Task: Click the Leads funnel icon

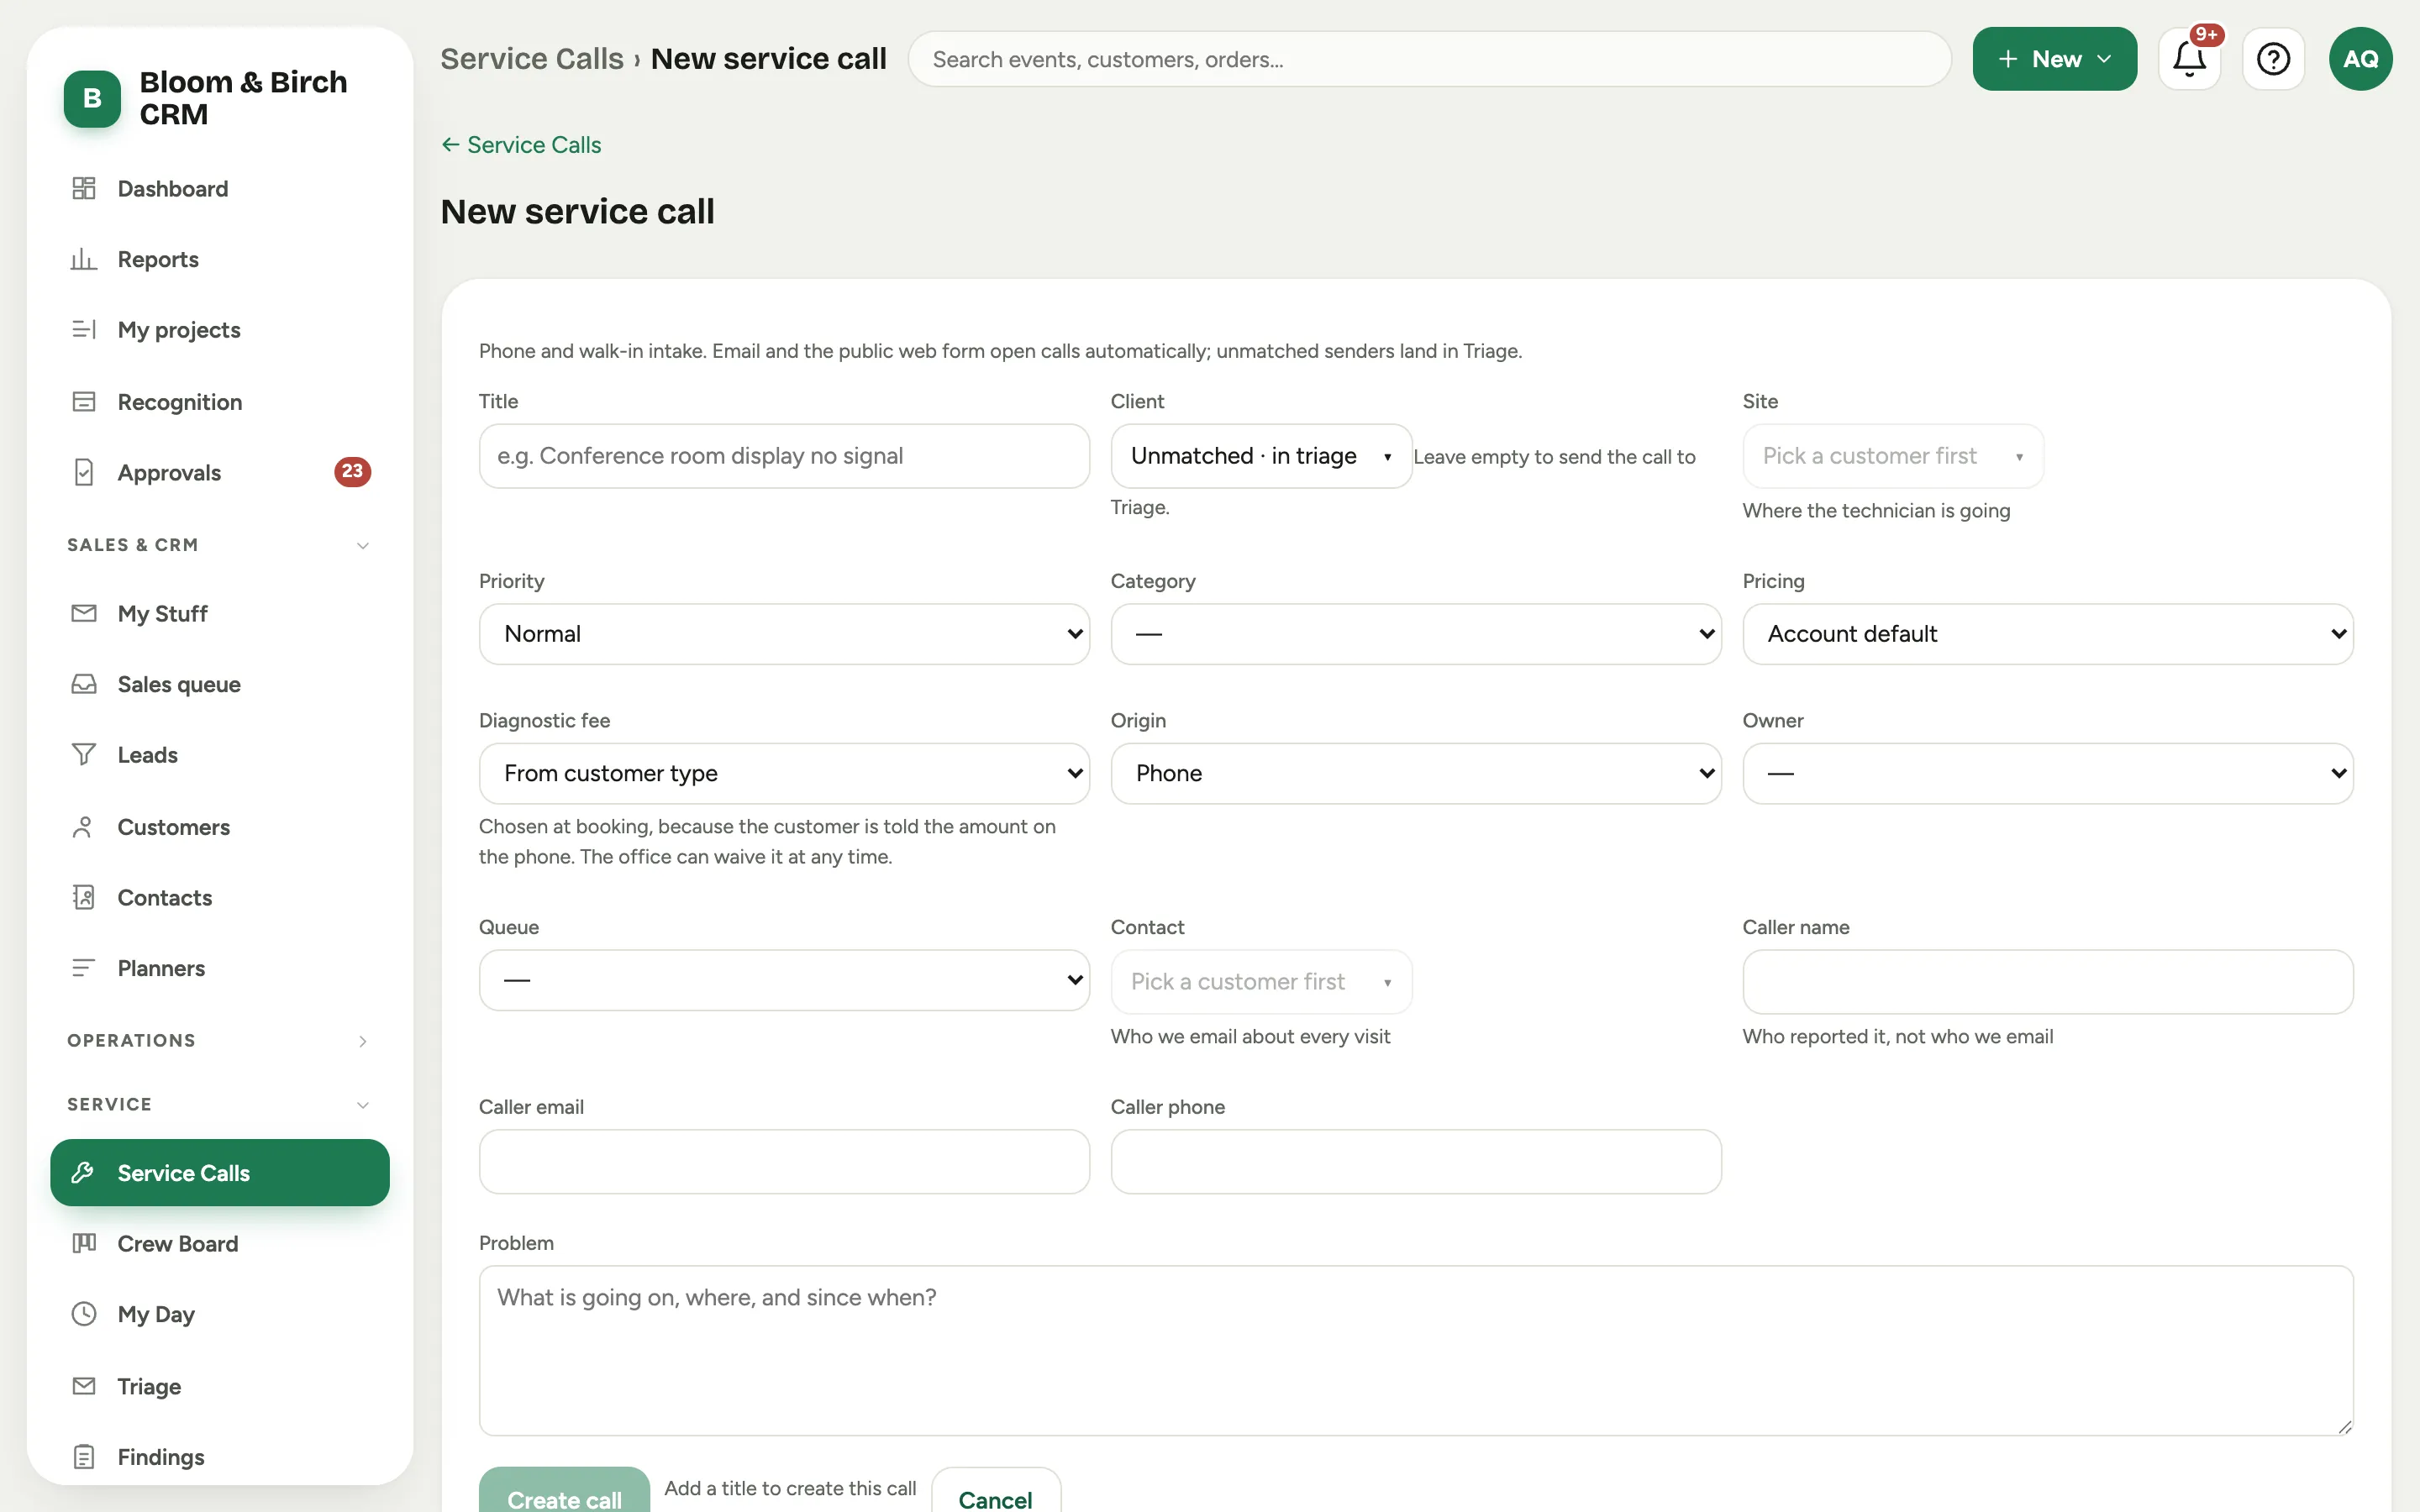Action: [84, 754]
